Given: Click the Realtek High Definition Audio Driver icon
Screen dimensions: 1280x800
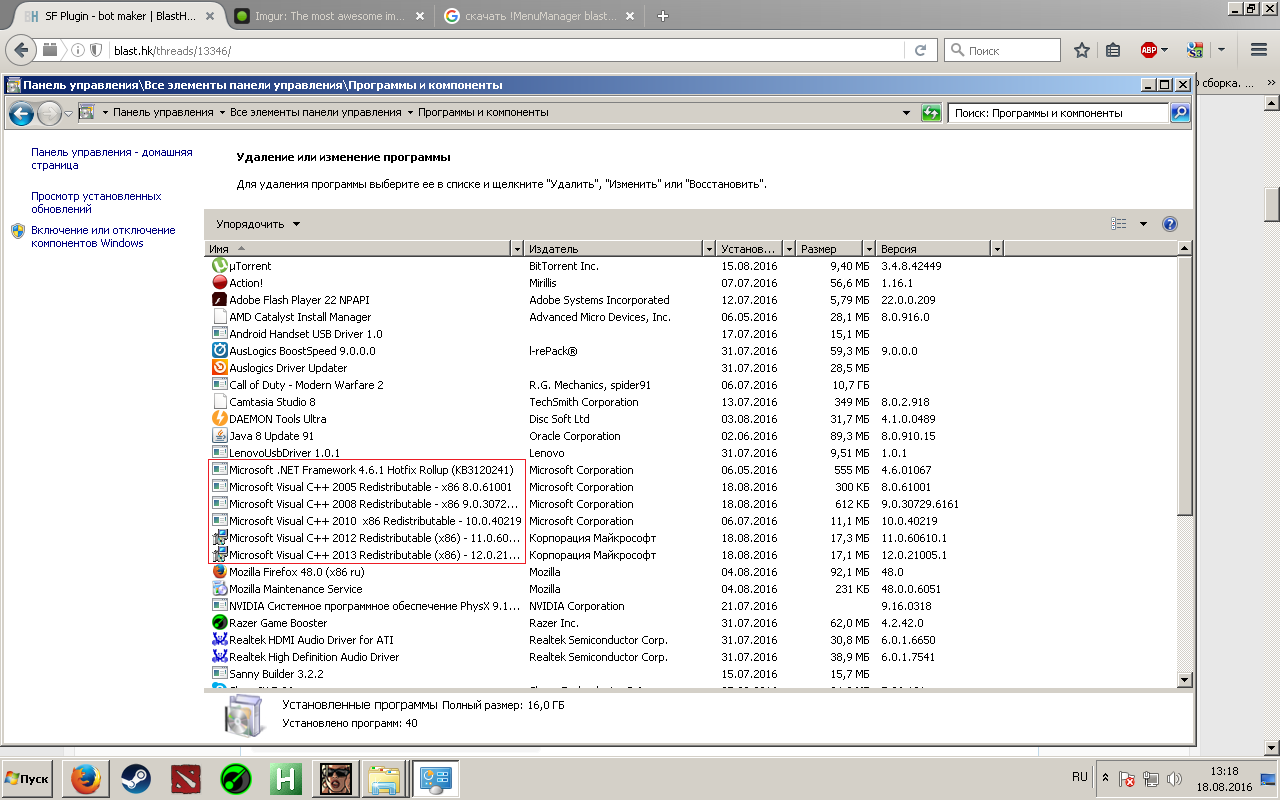Looking at the screenshot, I should pyautogui.click(x=220, y=657).
